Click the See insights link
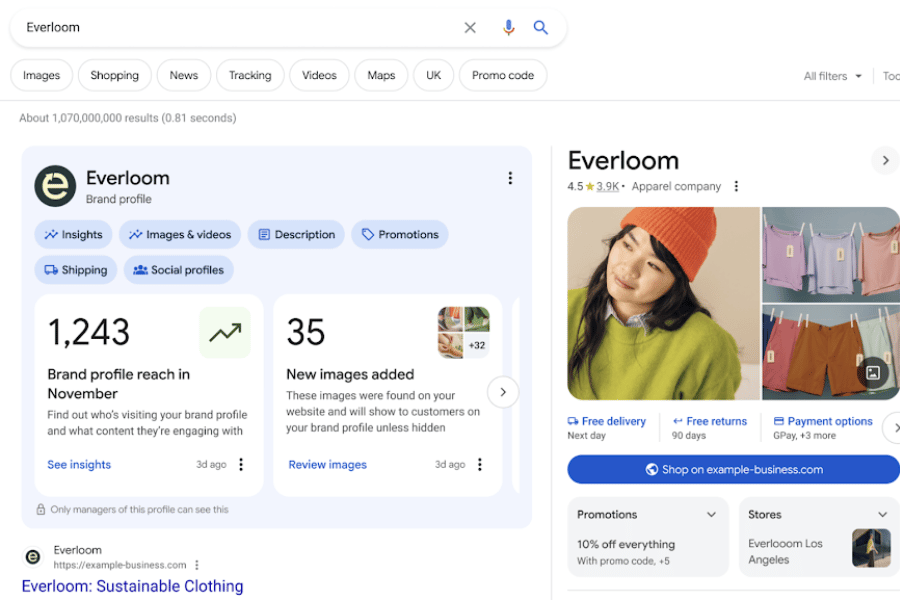This screenshot has width=900, height=600. coord(79,464)
